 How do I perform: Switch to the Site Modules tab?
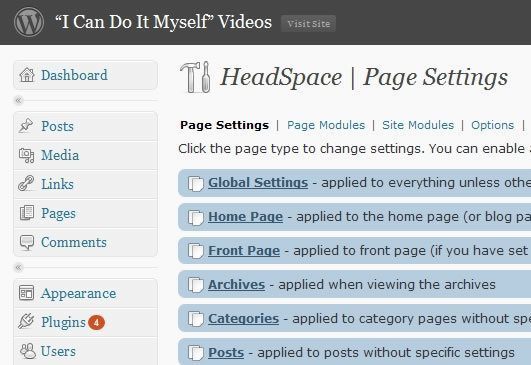point(418,125)
